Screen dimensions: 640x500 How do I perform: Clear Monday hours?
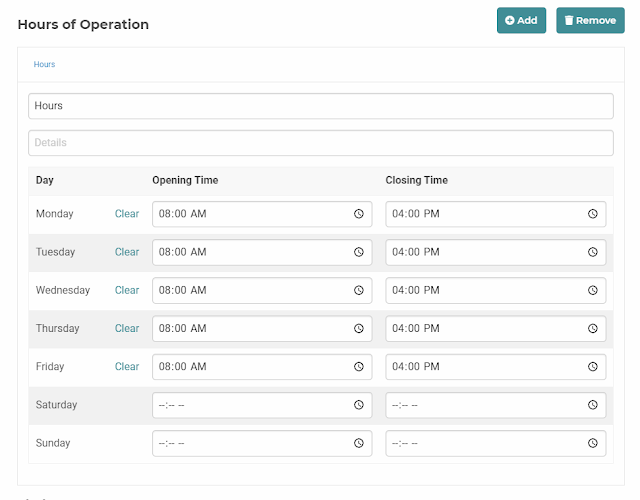(x=127, y=214)
